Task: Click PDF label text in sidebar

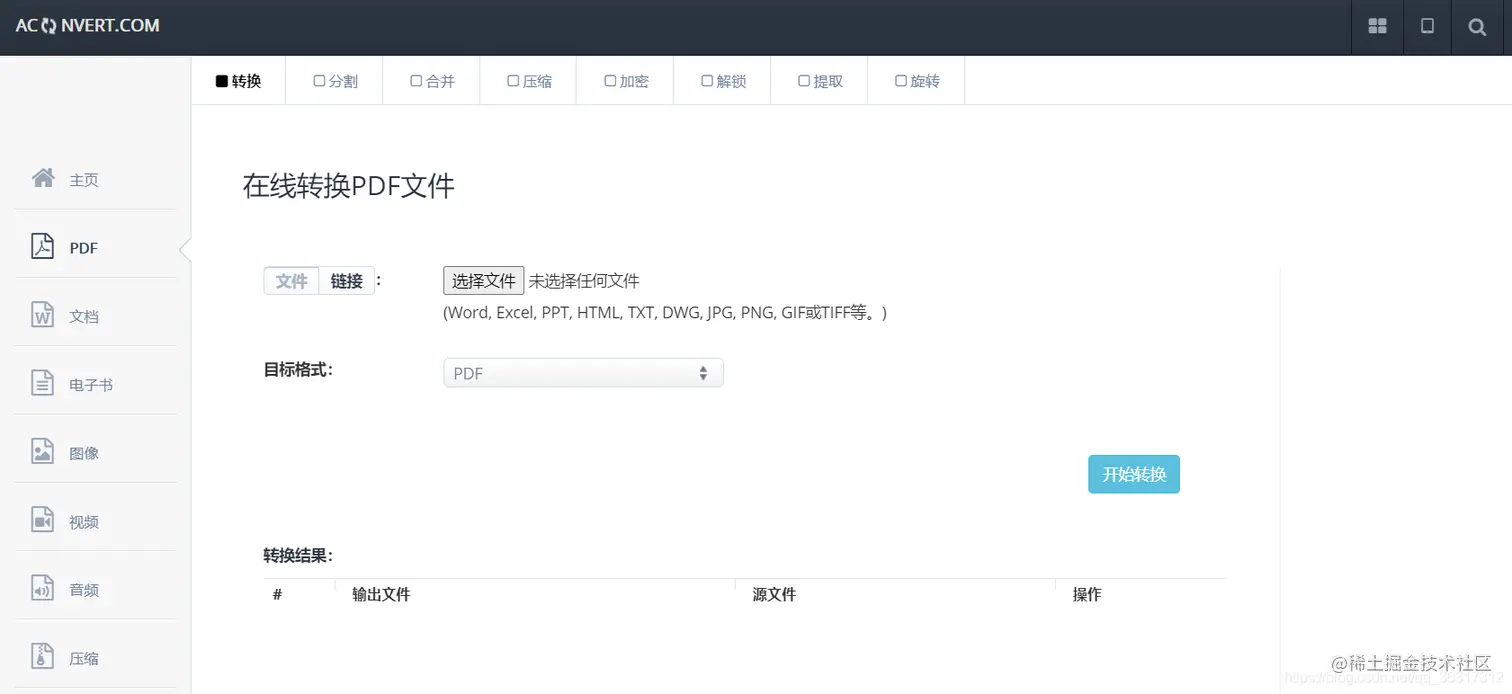Action: tap(83, 248)
